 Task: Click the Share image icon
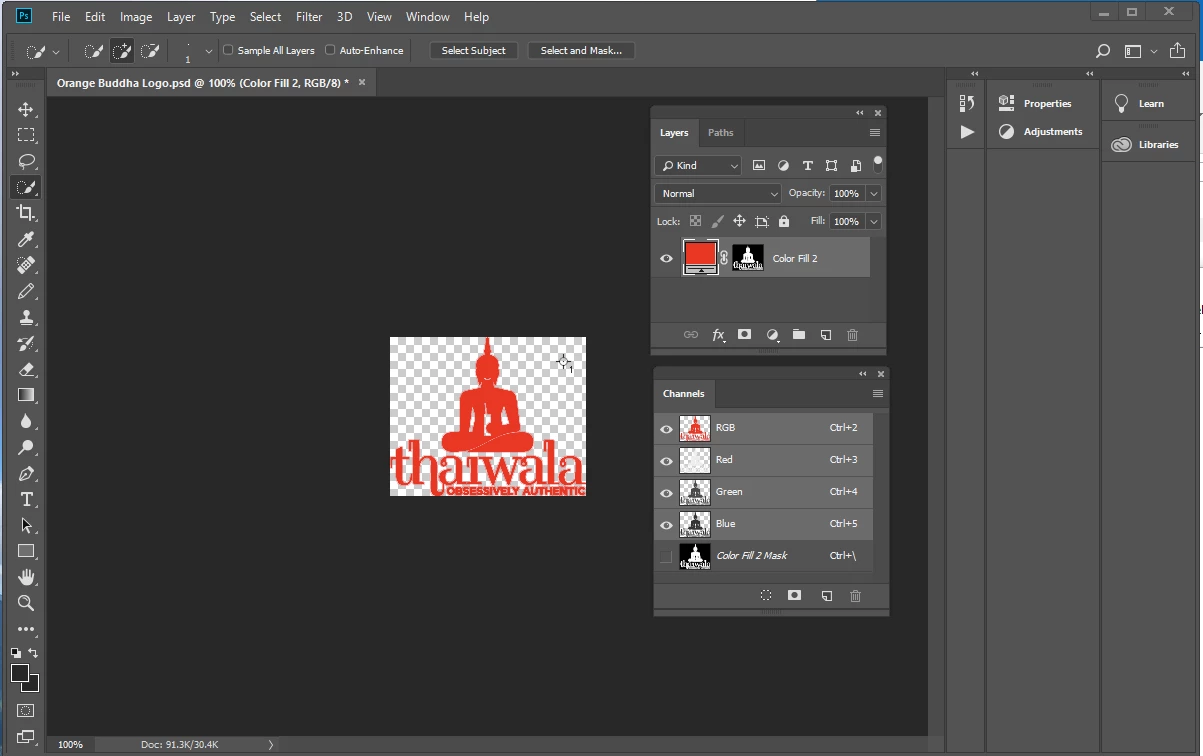click(x=1177, y=50)
